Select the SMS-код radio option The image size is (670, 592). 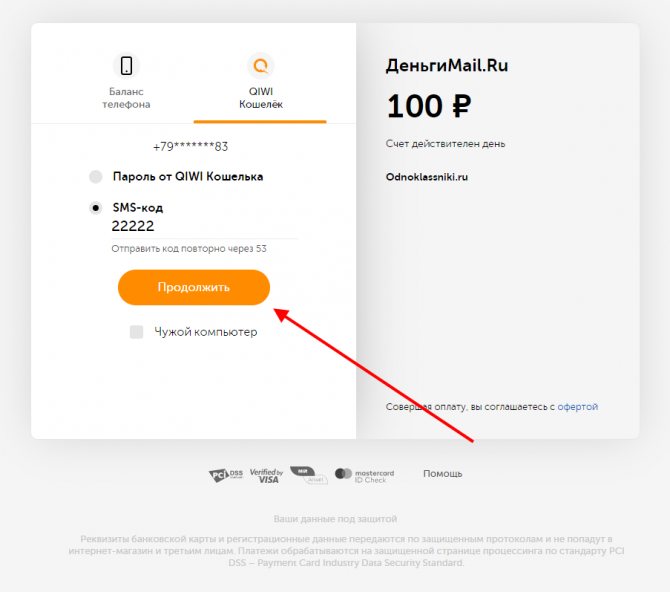click(x=96, y=208)
